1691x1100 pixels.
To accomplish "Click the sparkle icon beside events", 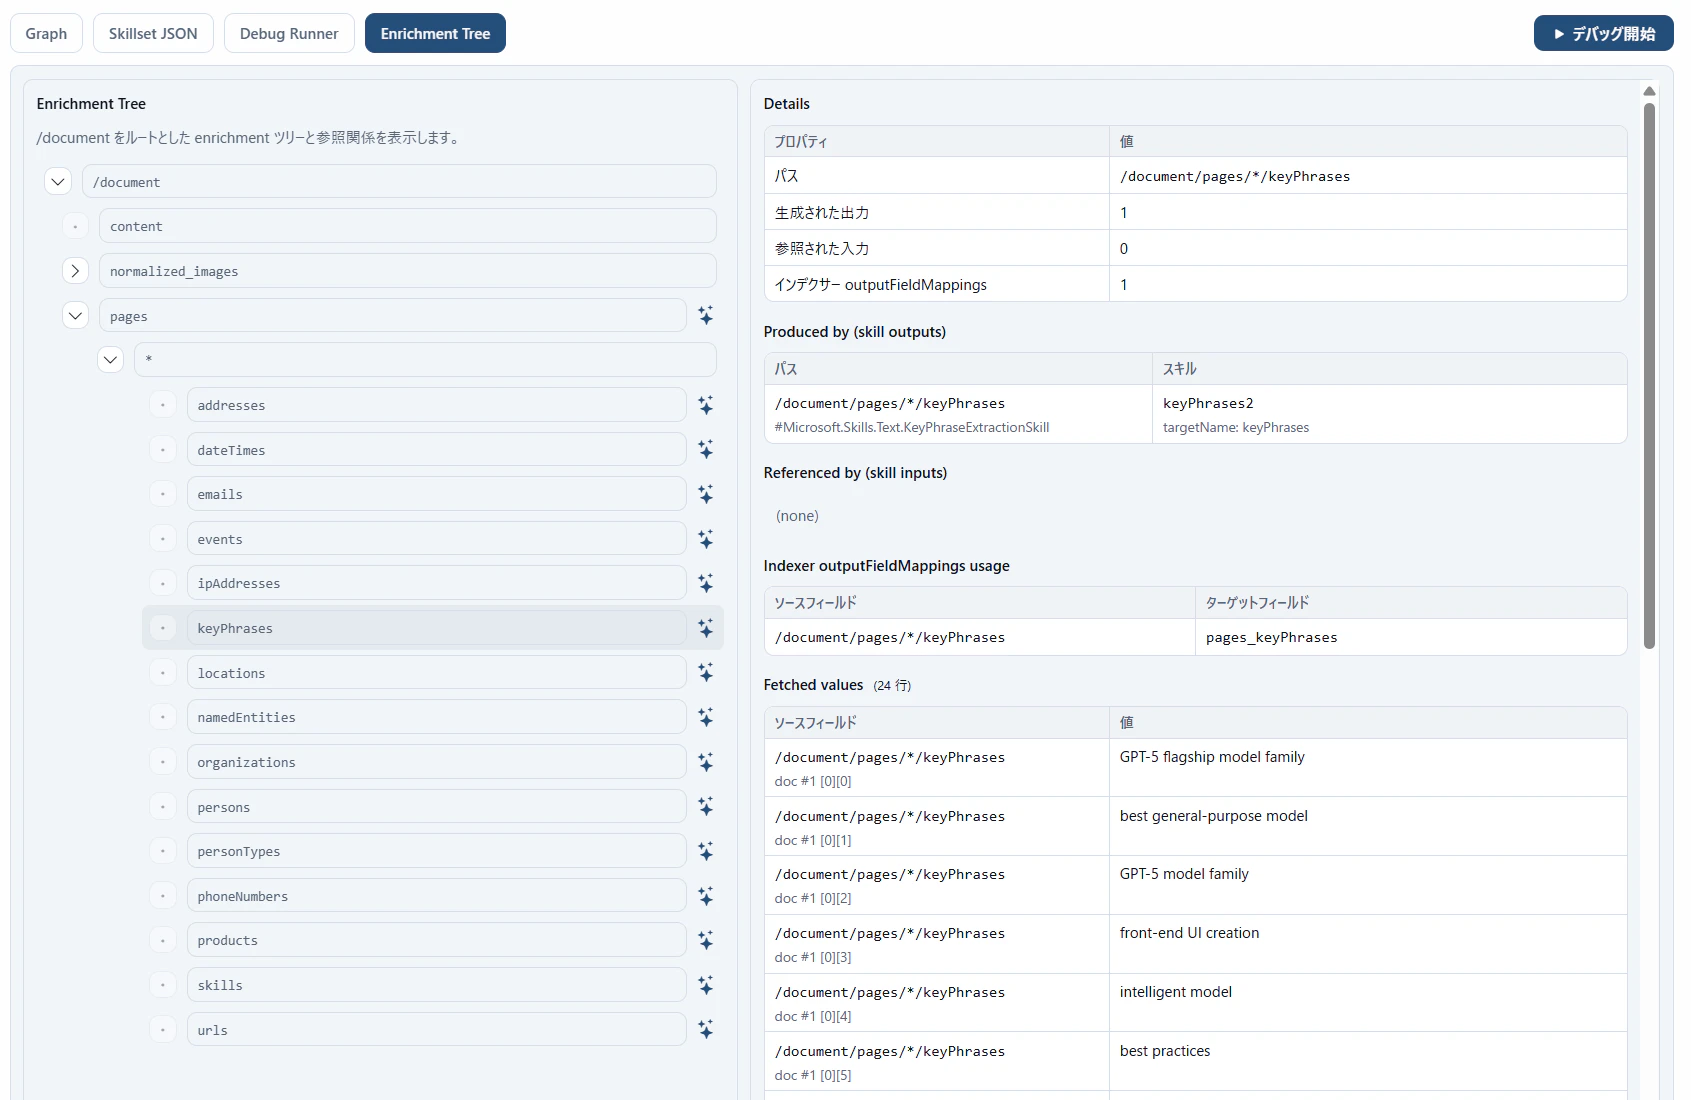I will (x=706, y=539).
